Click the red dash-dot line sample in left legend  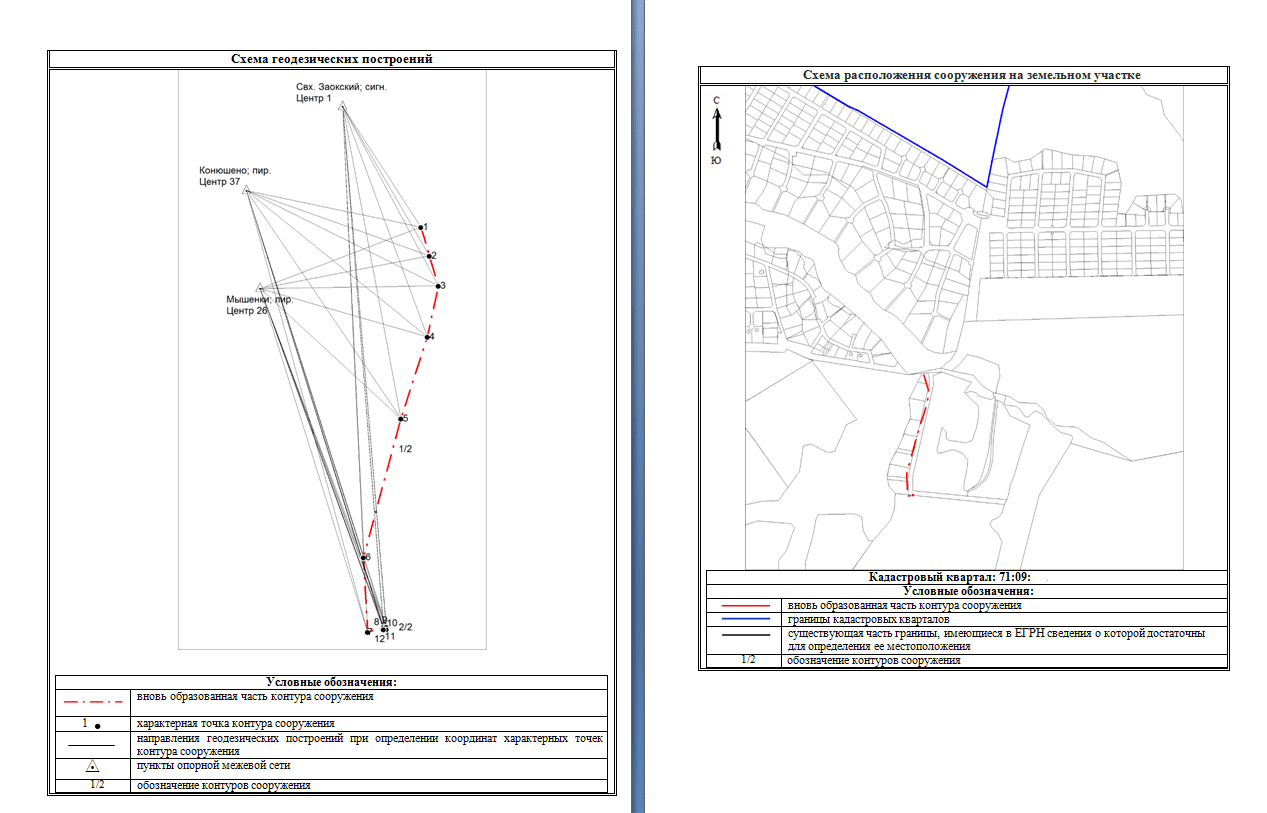point(92,701)
